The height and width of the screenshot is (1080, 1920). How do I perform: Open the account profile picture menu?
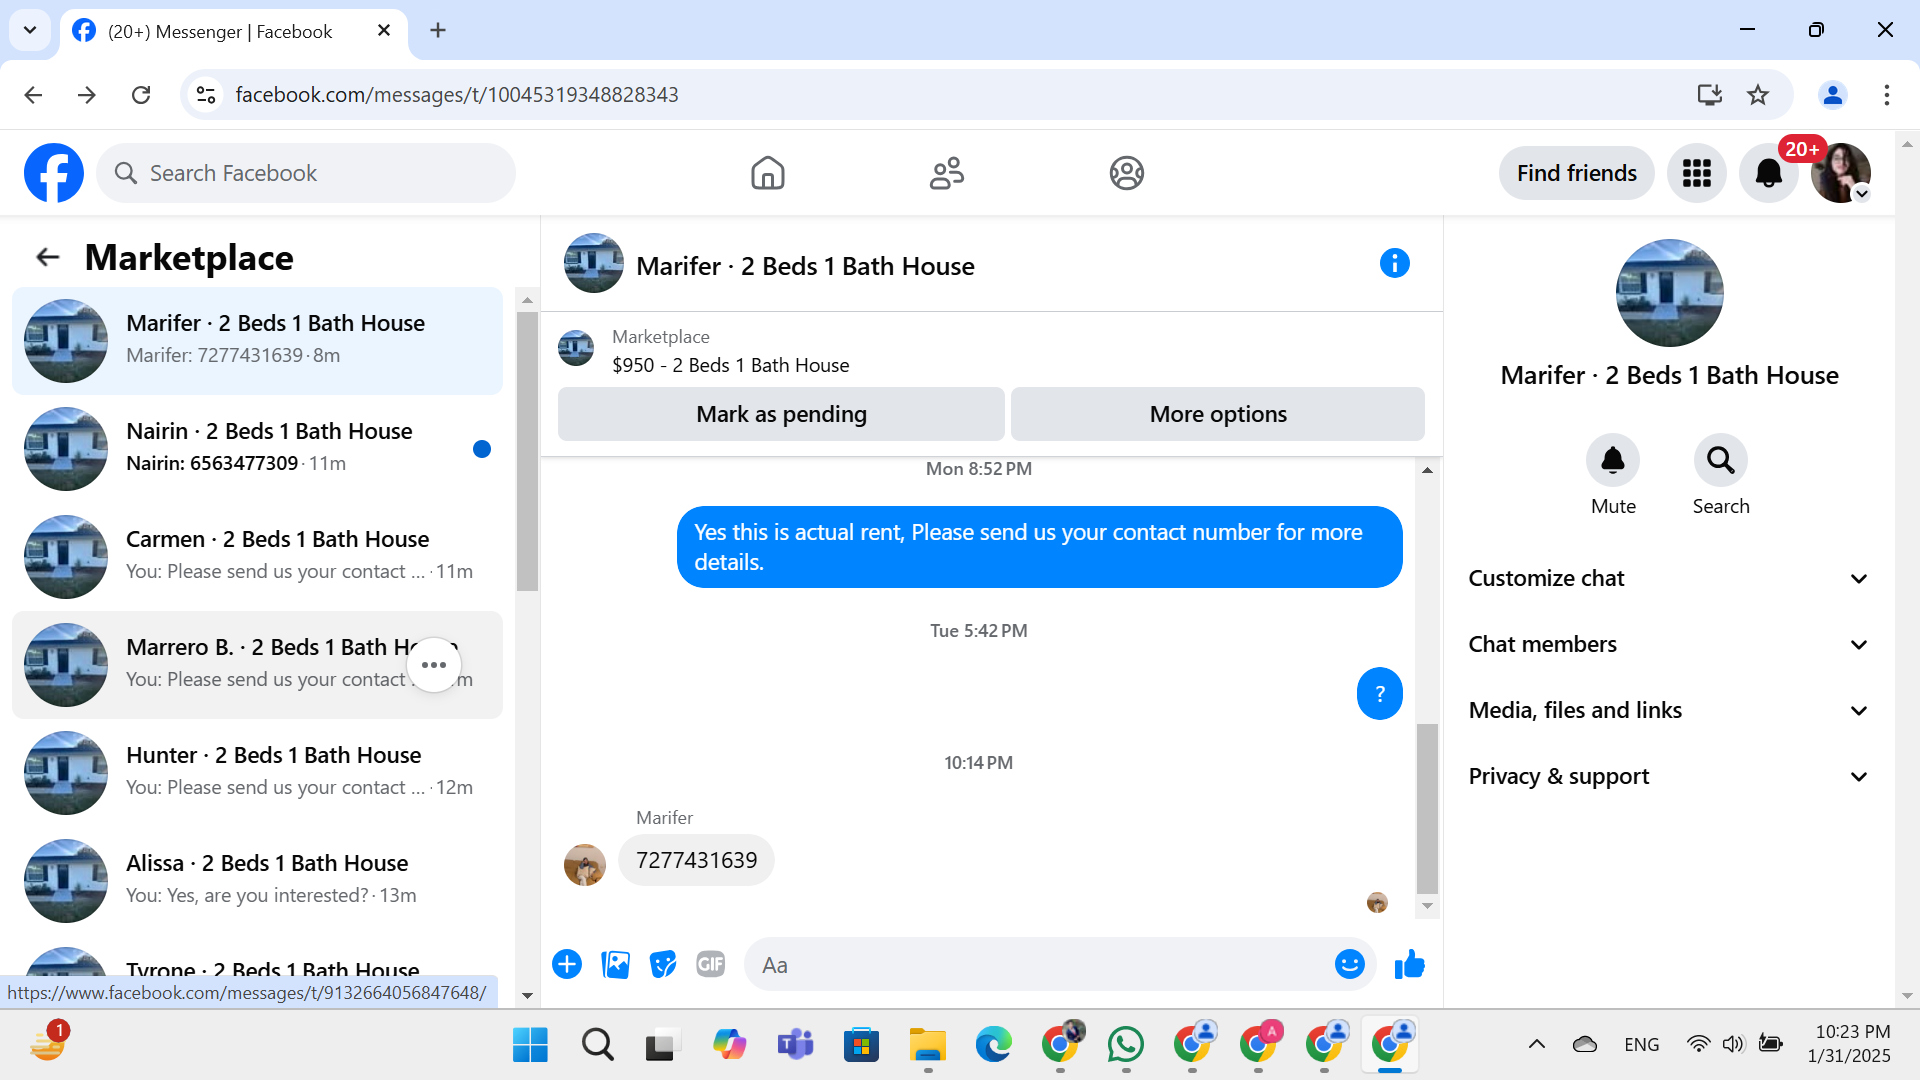tap(1841, 173)
